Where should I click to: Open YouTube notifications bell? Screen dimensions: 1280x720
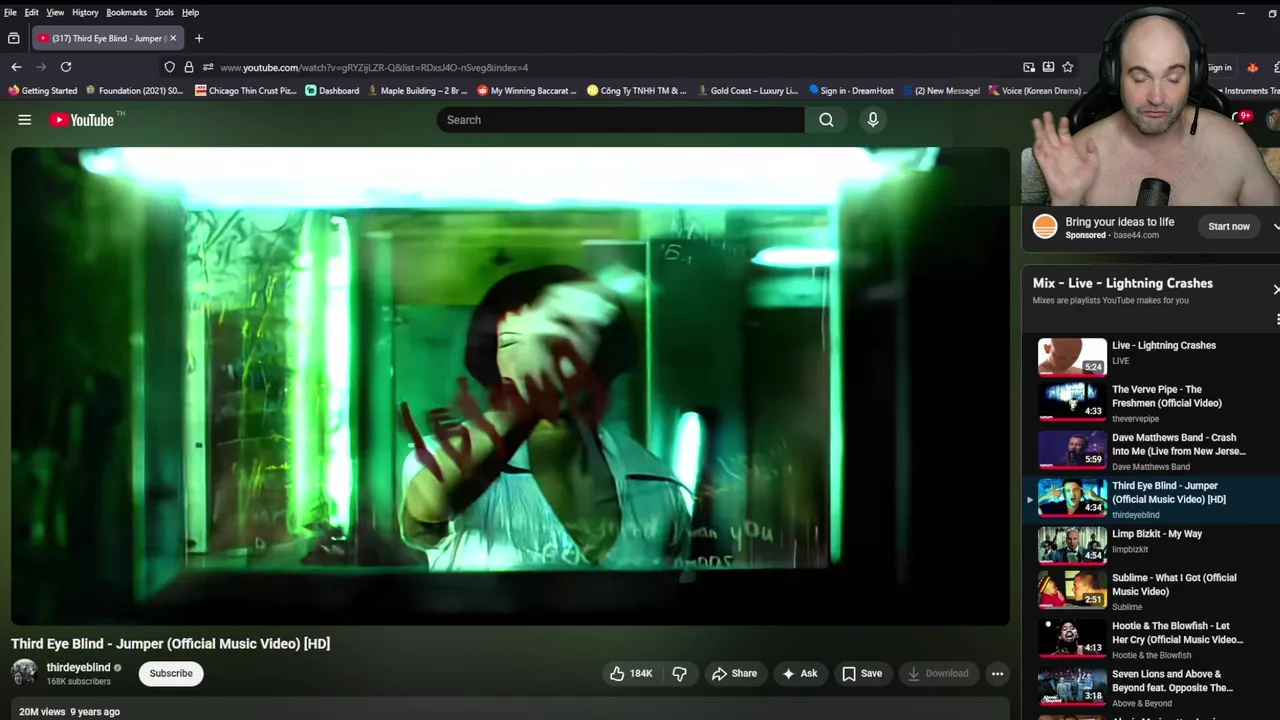tap(1241, 119)
